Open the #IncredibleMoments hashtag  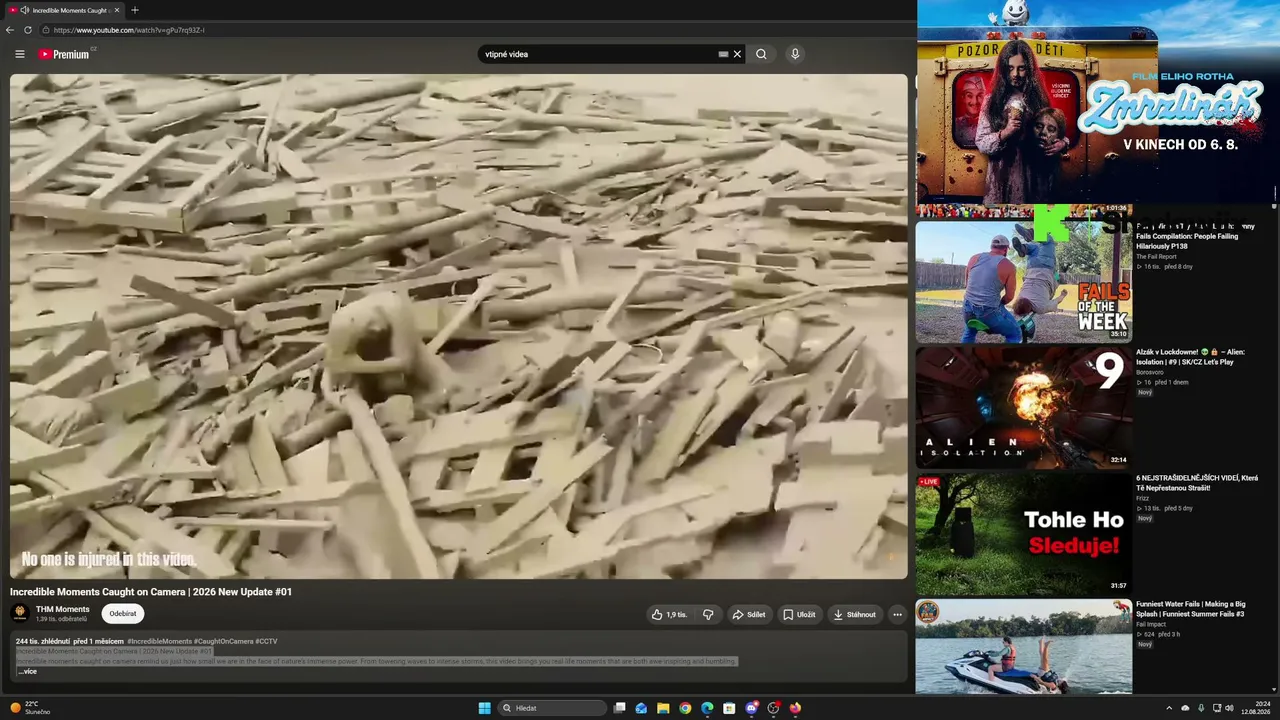tap(159, 641)
